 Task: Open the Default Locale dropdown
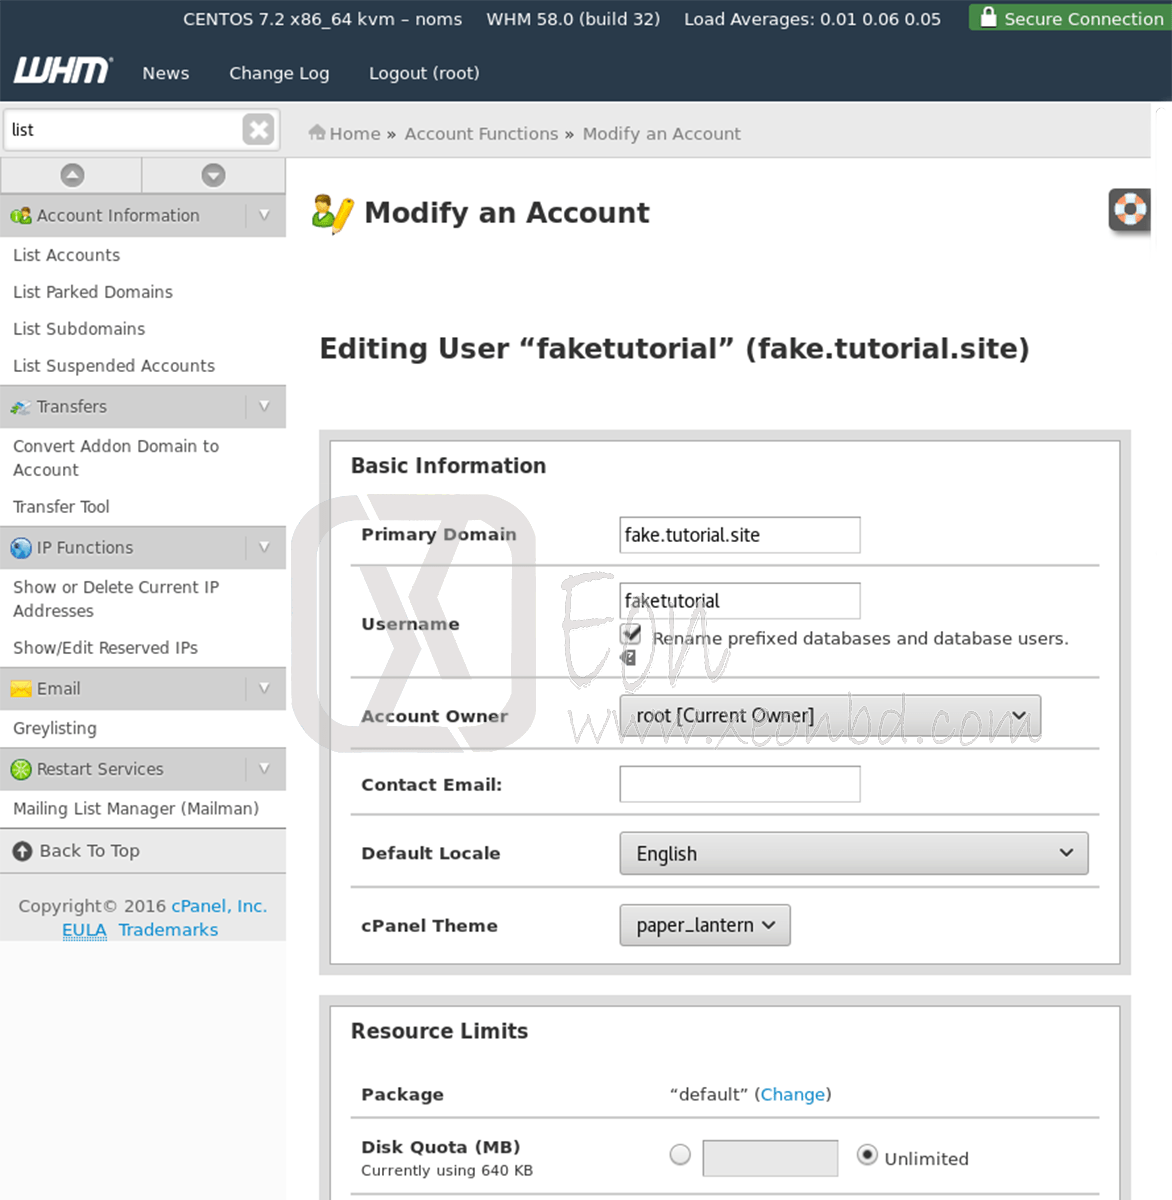click(x=853, y=853)
